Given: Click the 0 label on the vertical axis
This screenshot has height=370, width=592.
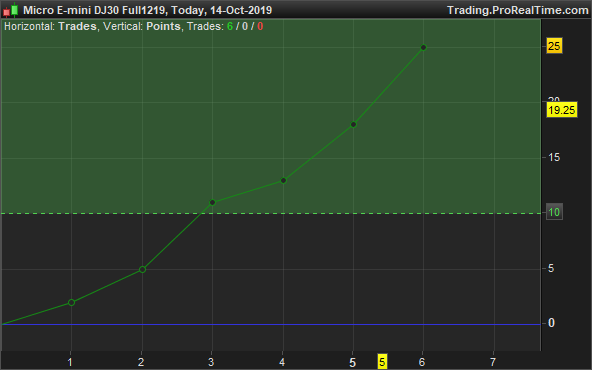Looking at the screenshot, I should pyautogui.click(x=551, y=323).
